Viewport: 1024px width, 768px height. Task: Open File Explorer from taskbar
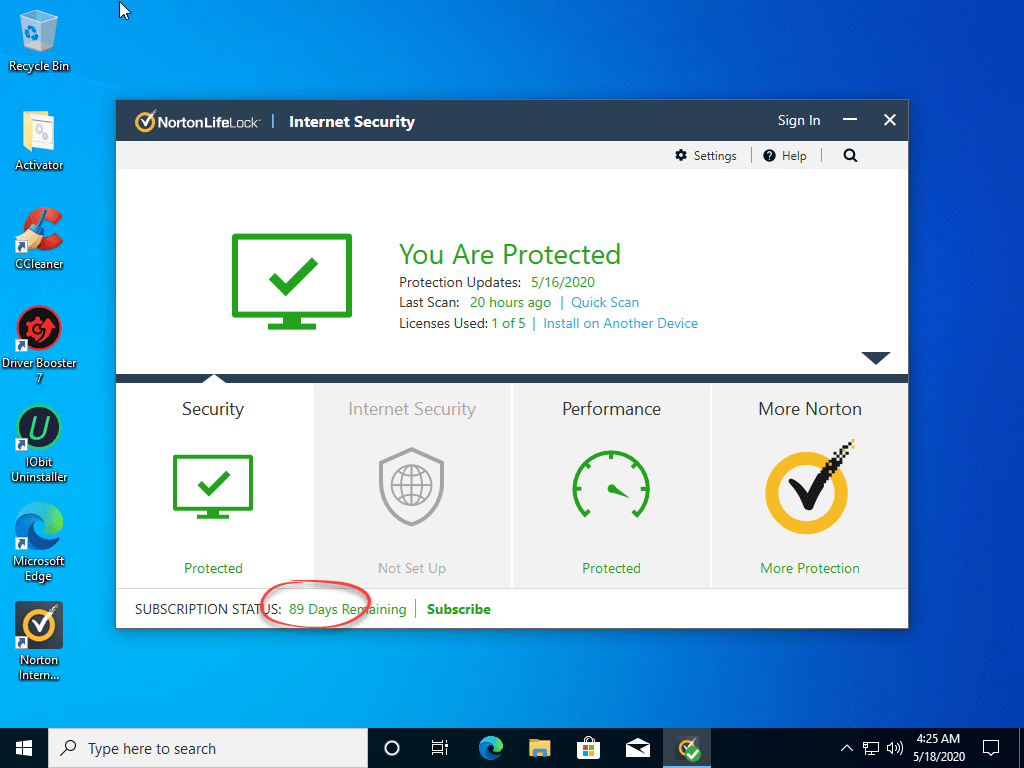(x=539, y=748)
